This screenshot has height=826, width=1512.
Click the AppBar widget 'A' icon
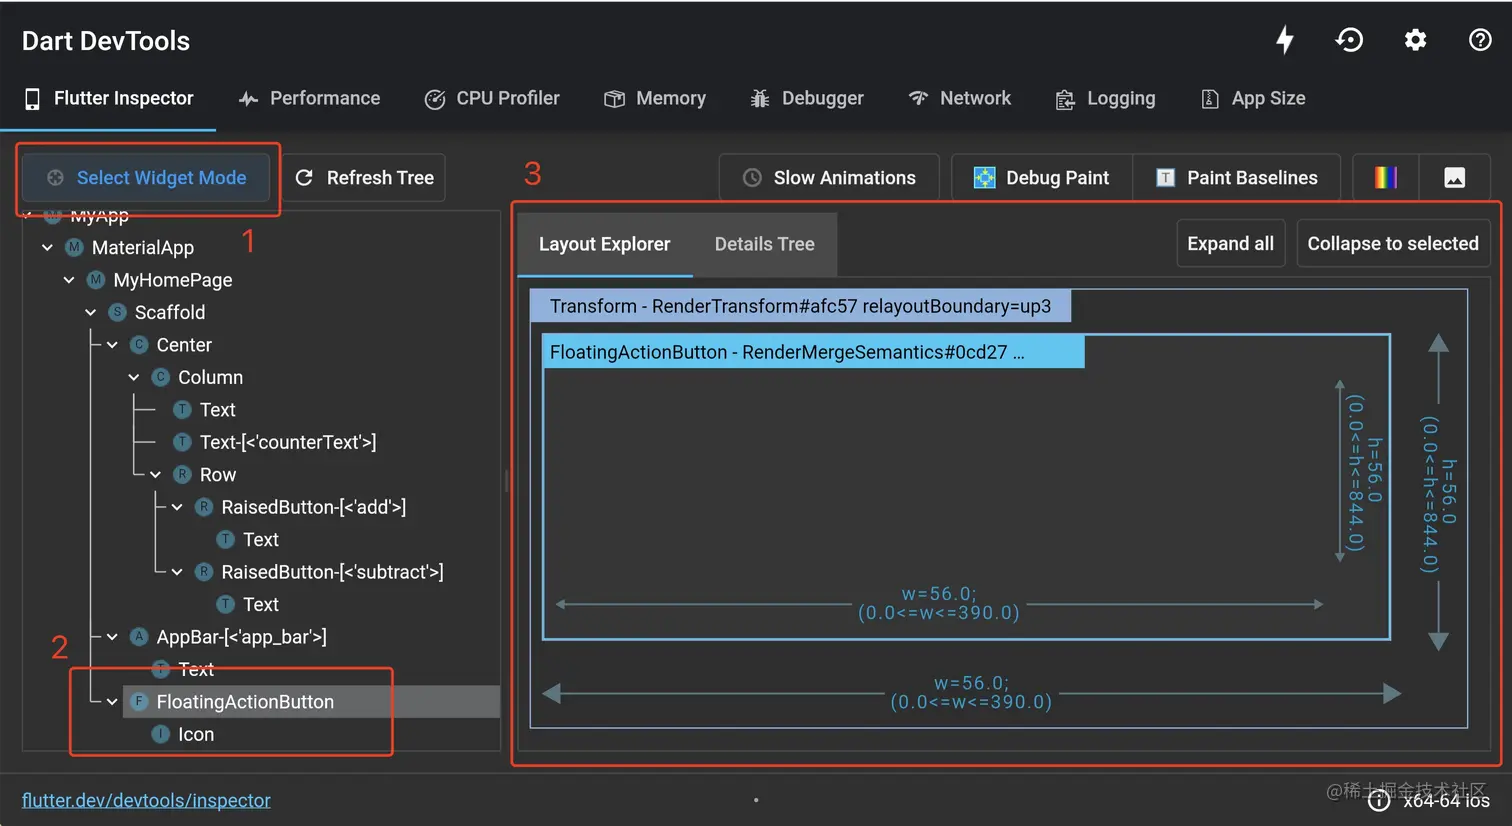point(139,636)
